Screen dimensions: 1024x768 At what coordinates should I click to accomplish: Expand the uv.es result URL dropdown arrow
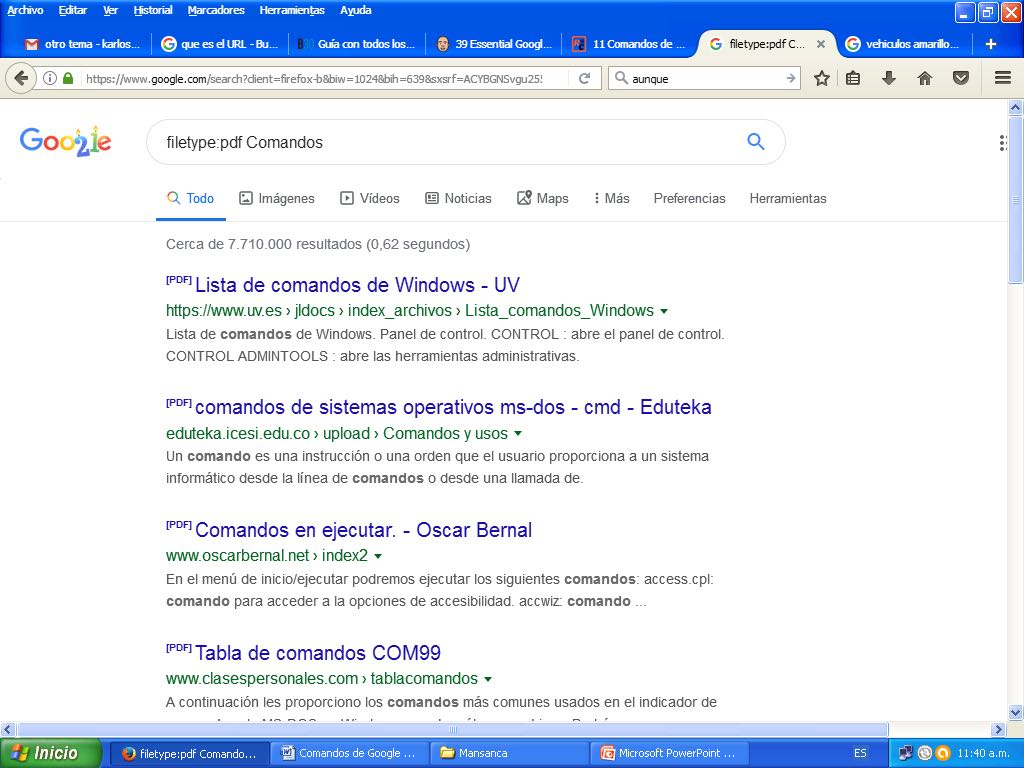pyautogui.click(x=664, y=312)
